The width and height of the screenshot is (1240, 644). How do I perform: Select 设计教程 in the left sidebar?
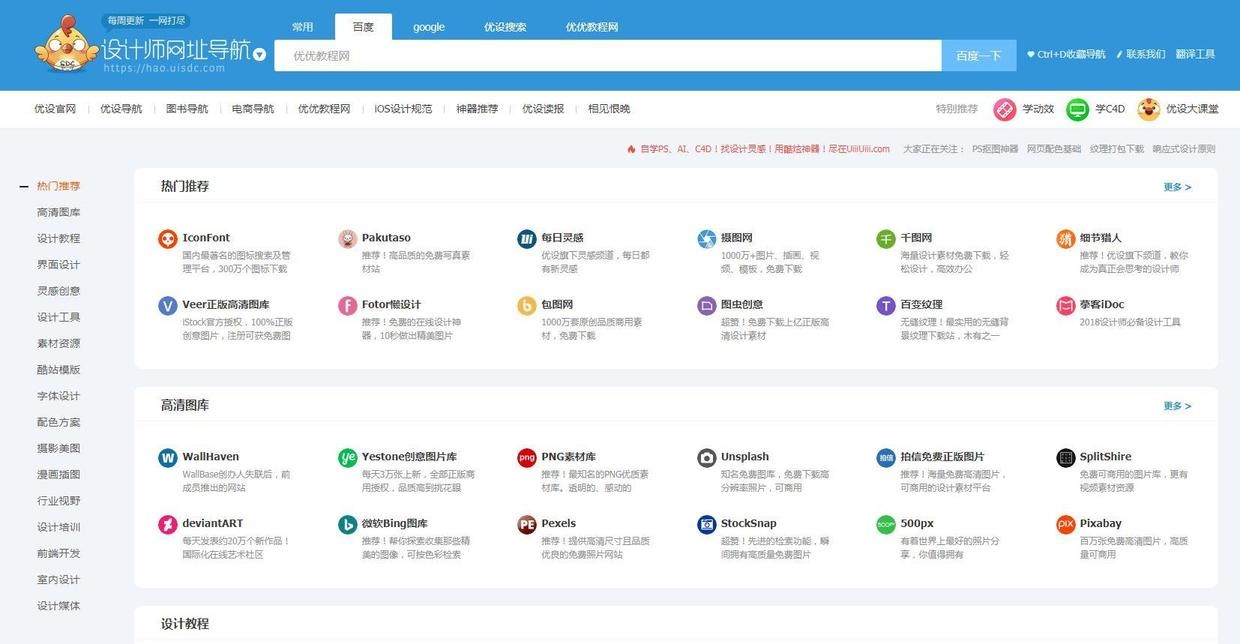pos(59,239)
